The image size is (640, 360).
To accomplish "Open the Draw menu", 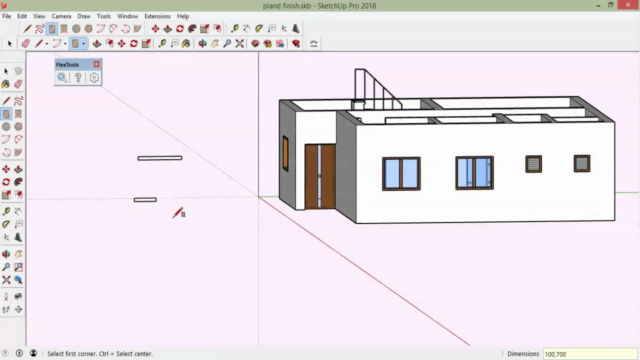I will 84,16.
